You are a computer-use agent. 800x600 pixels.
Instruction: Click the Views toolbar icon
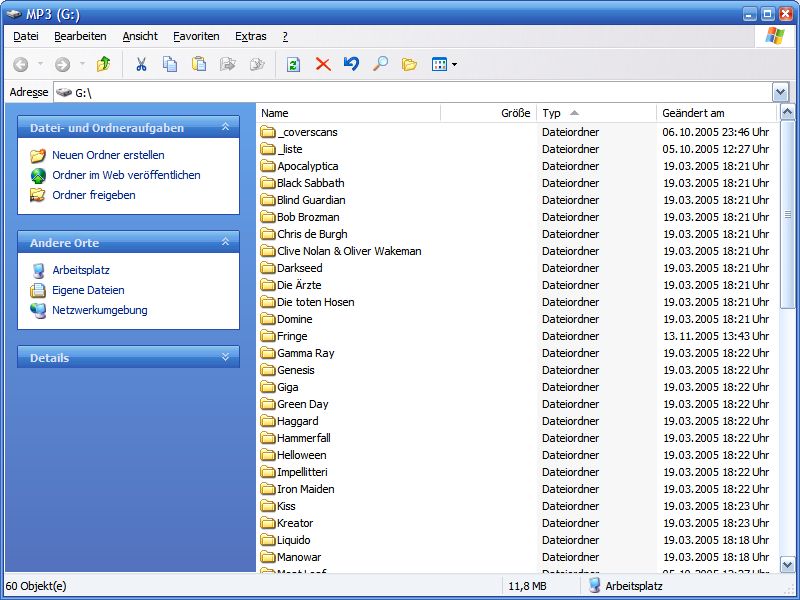439,64
